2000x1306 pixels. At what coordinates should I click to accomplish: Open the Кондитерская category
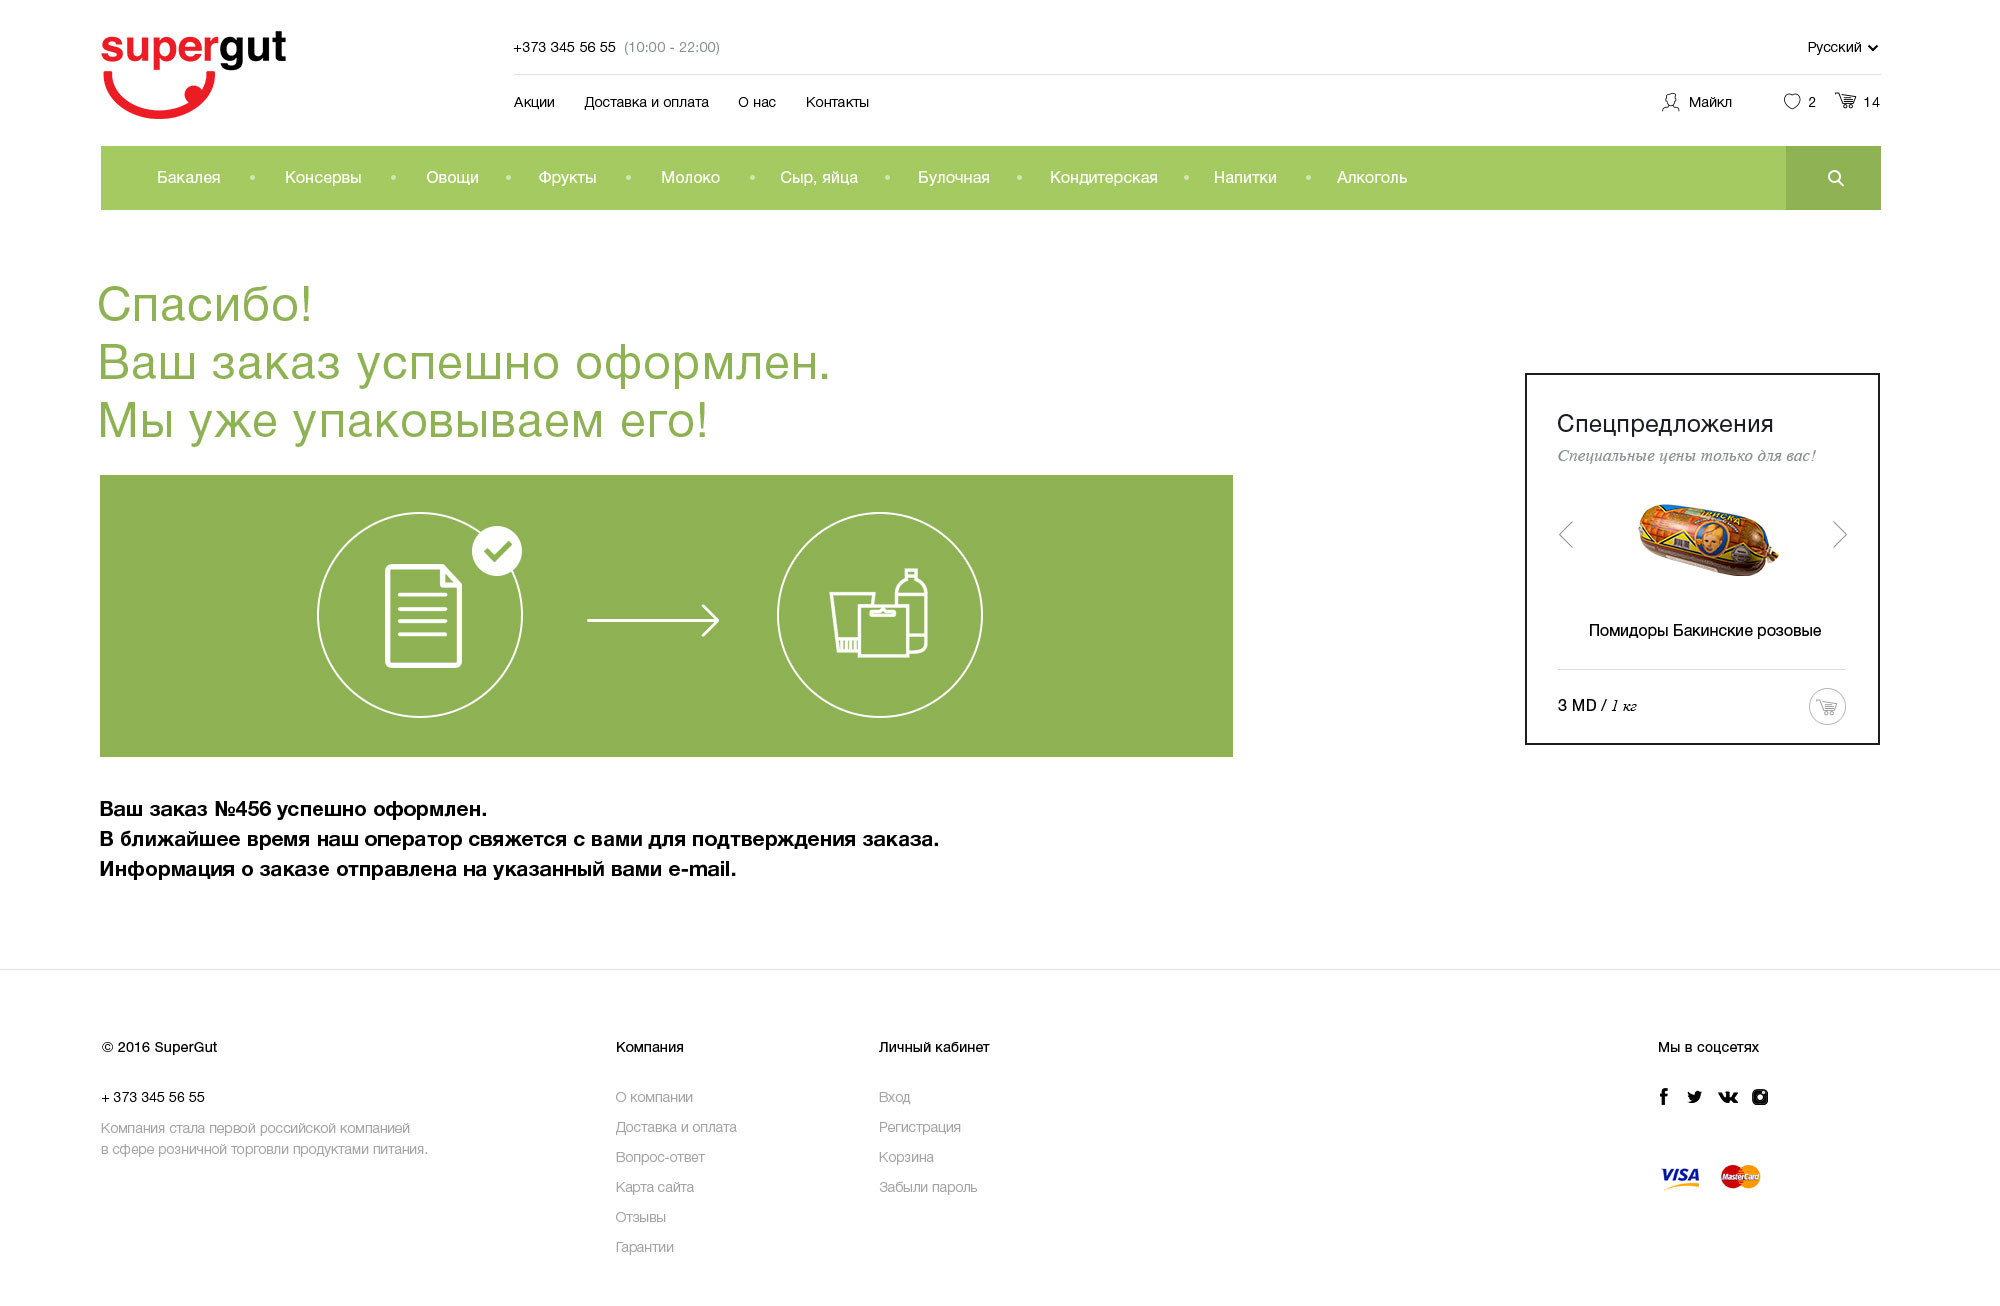1104,178
